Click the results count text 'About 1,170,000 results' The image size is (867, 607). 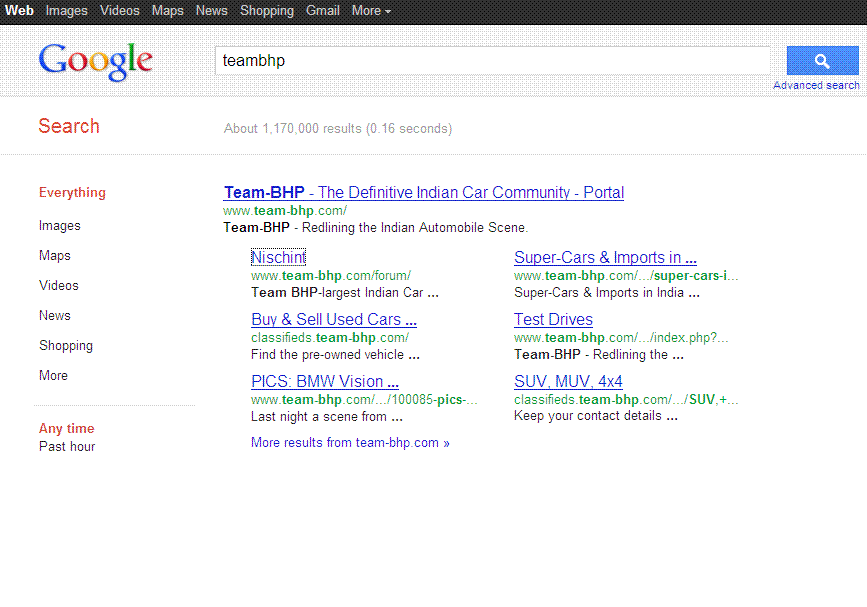pyautogui.click(x=293, y=129)
